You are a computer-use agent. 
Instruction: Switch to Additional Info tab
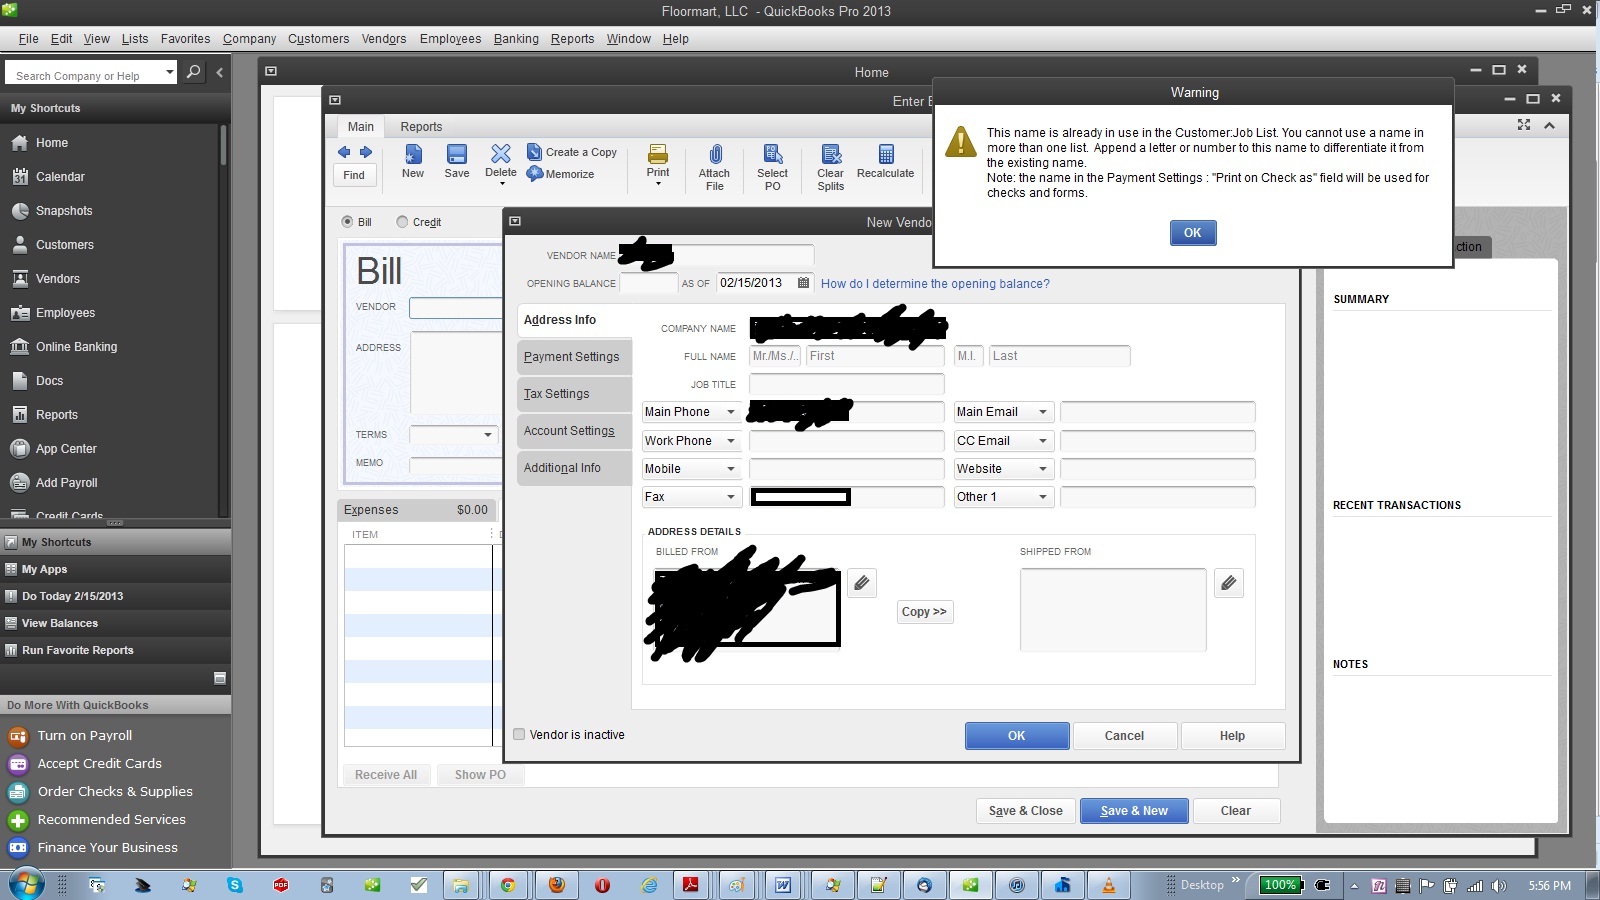[x=574, y=468]
